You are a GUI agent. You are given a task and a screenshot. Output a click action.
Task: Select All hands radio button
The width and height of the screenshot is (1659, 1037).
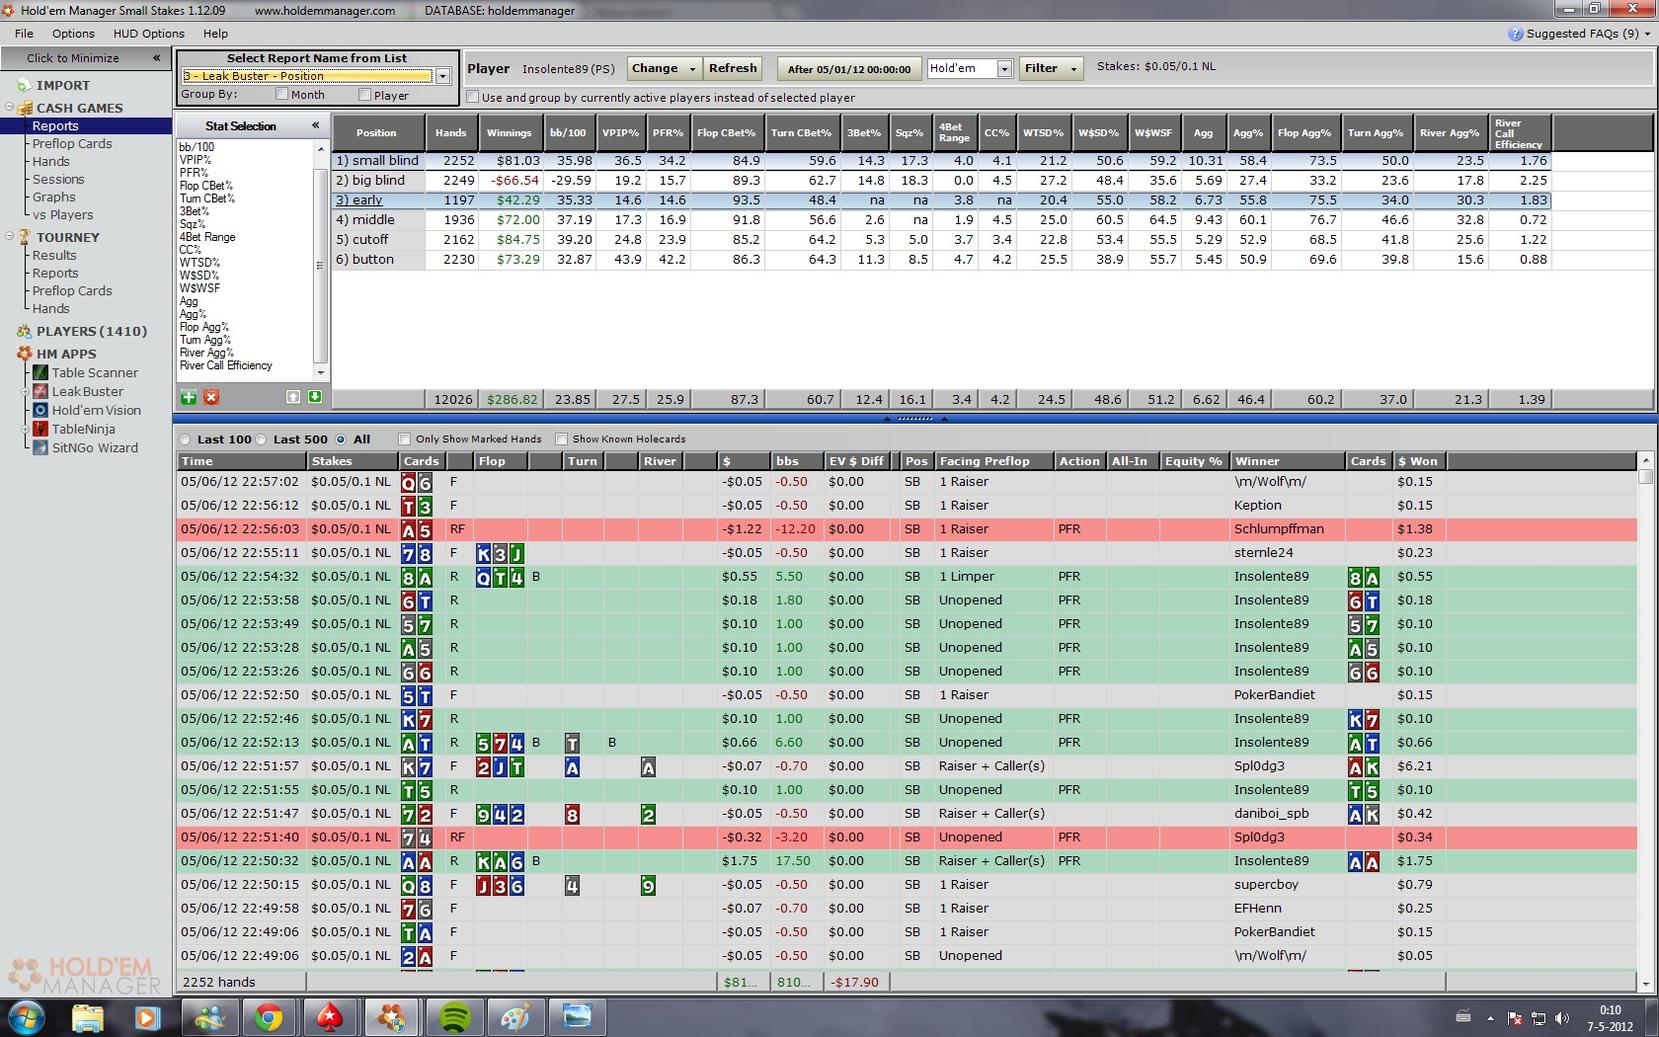click(342, 439)
